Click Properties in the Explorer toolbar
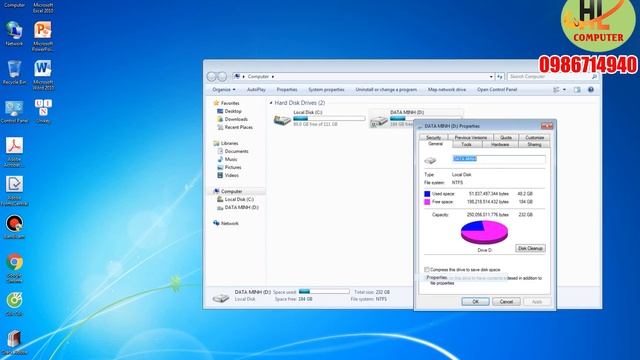Screen dimensions: 640x360 287,89
